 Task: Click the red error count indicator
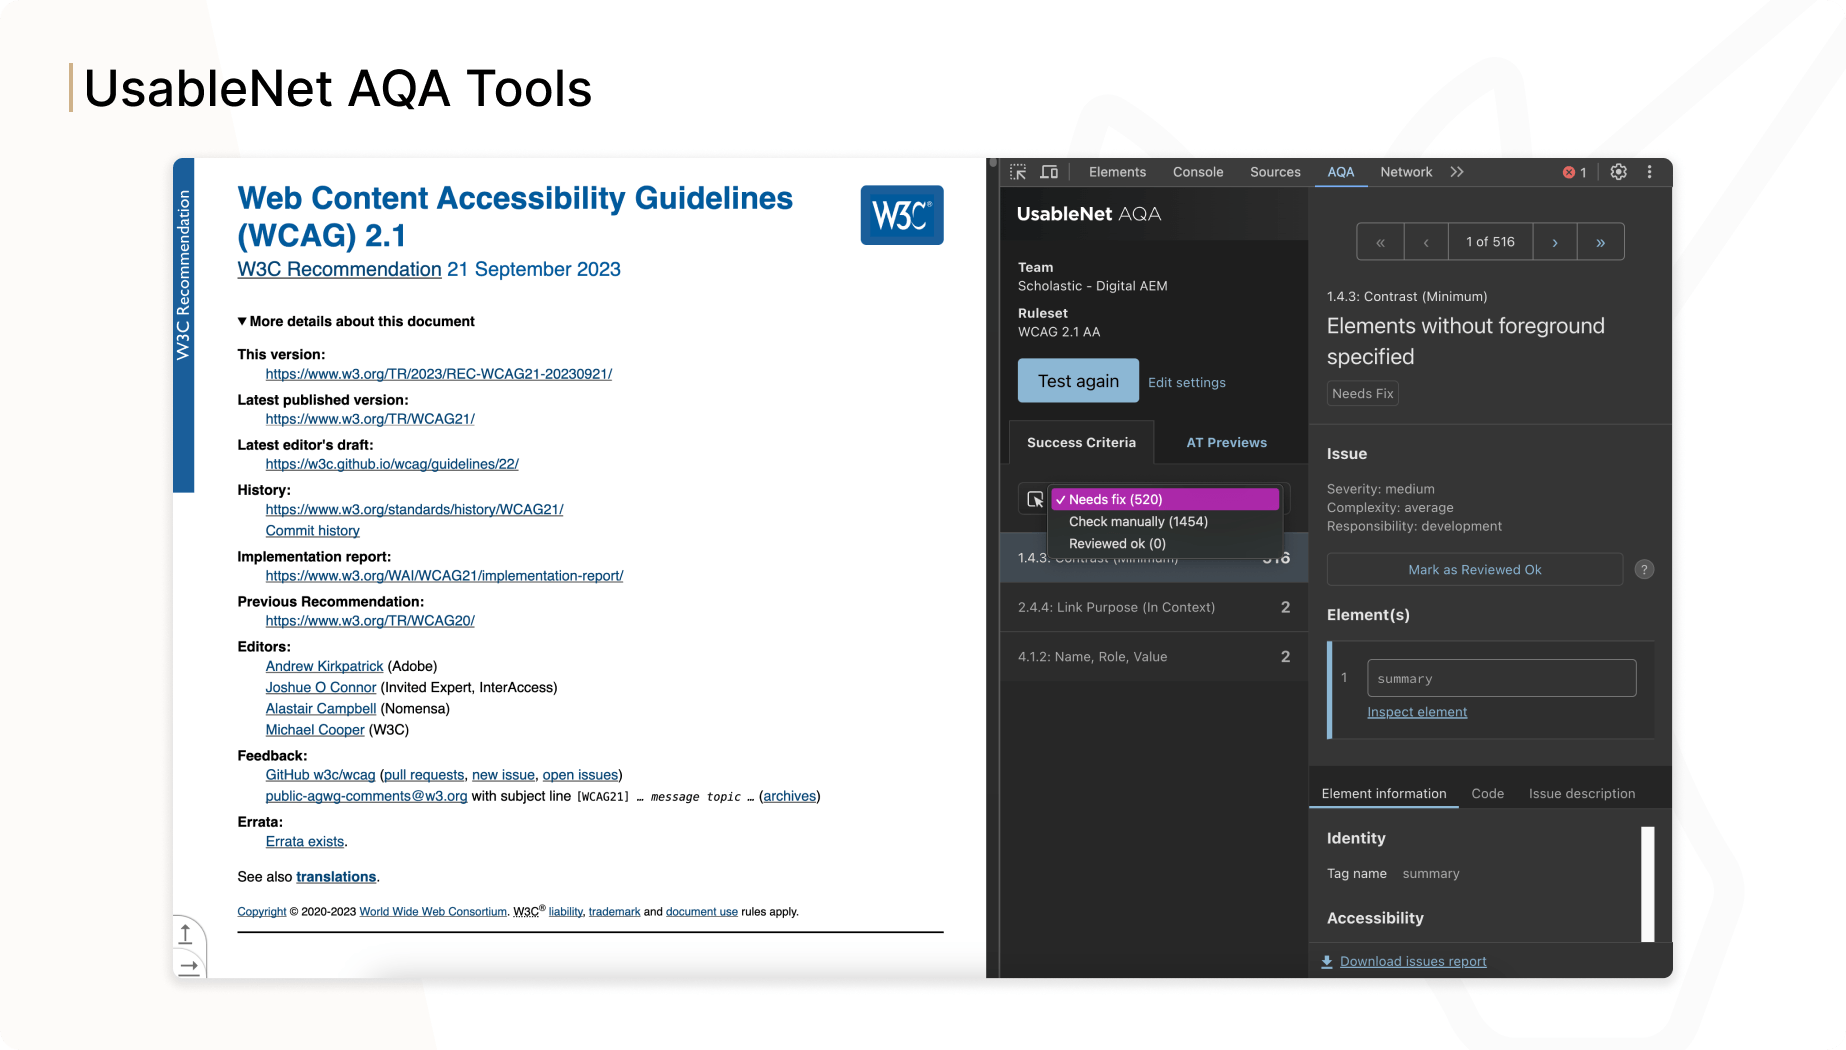[1575, 172]
